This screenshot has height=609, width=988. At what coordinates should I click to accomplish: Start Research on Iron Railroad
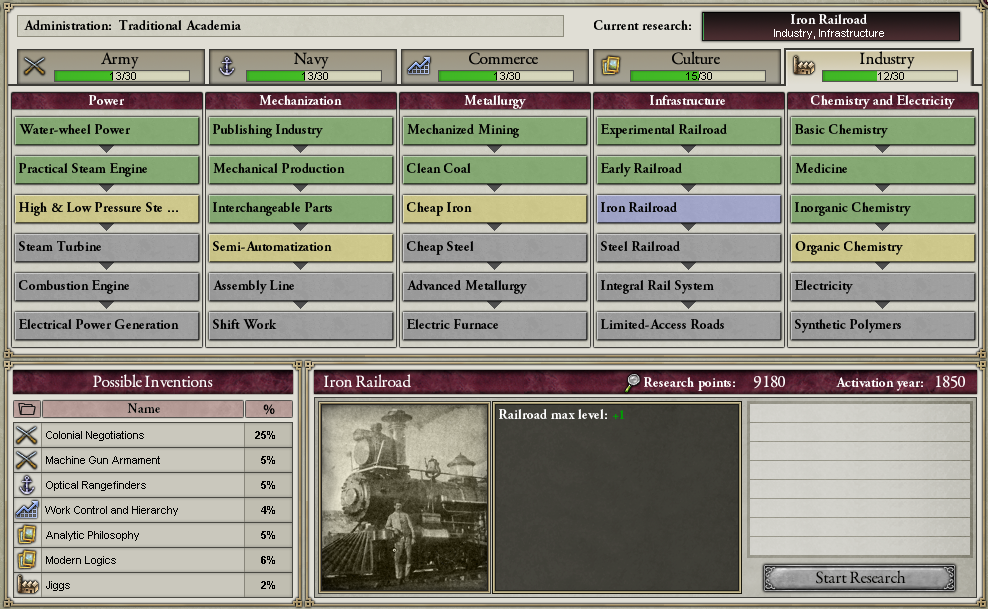859,578
